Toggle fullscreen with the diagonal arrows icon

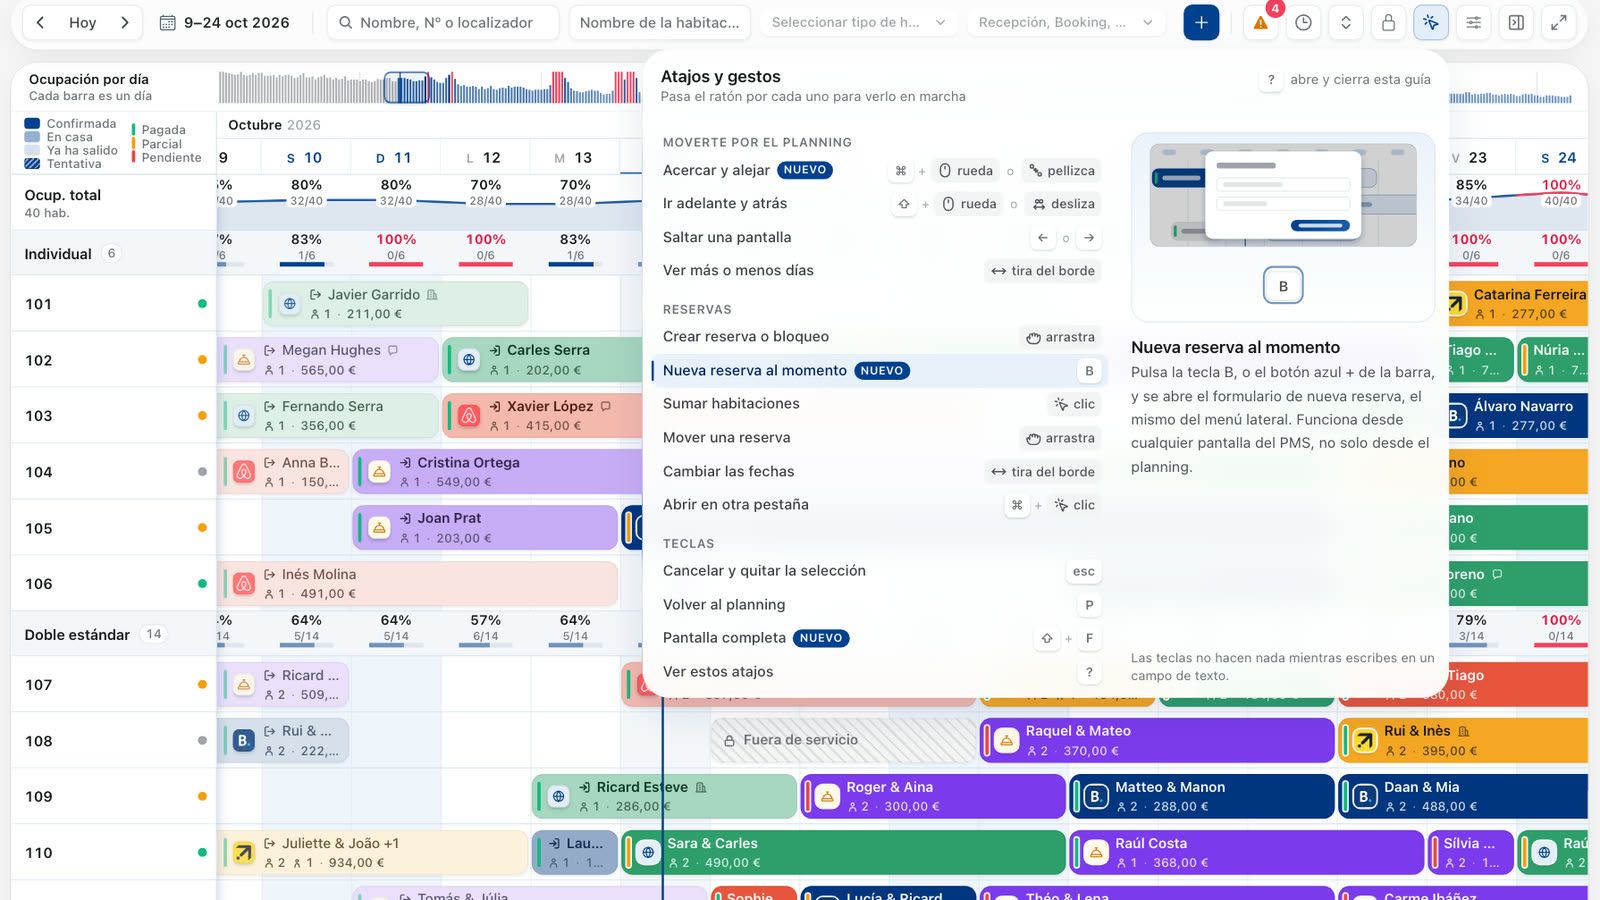(1559, 22)
